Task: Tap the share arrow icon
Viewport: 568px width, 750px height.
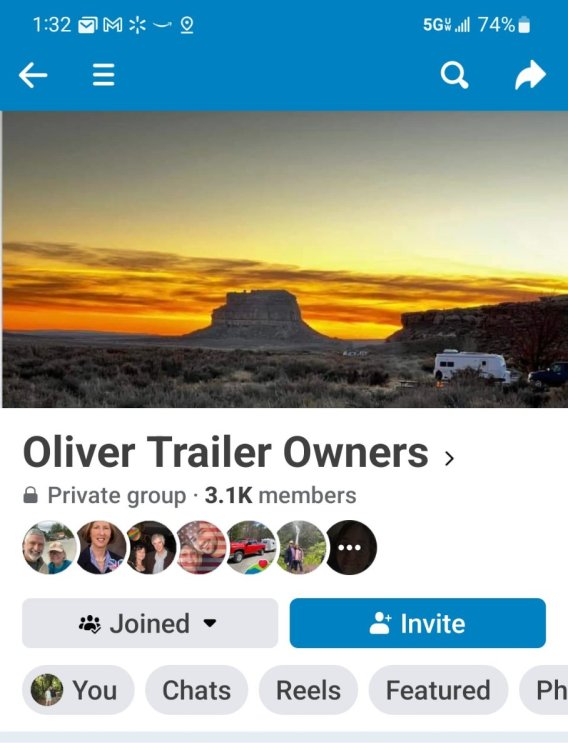Action: (530, 75)
